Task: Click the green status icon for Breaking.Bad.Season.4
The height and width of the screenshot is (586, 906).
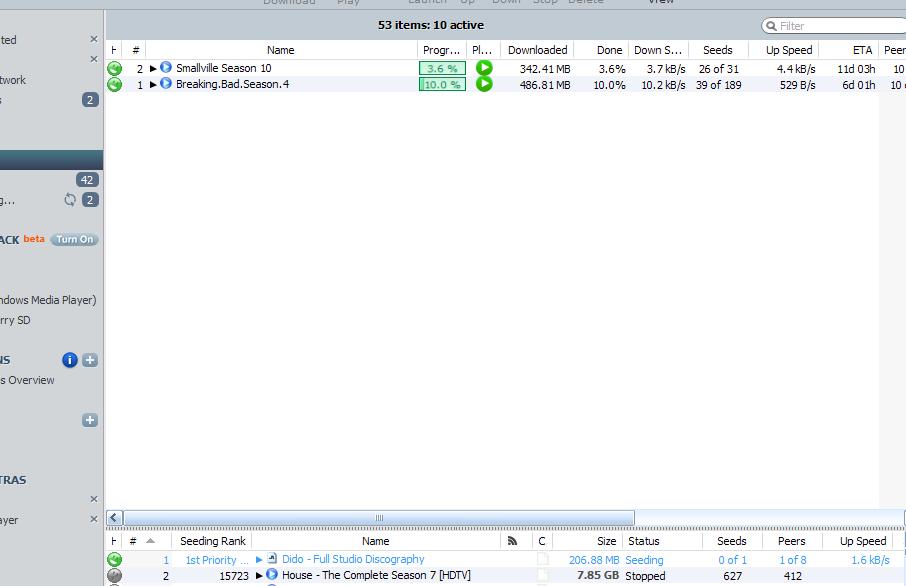Action: pyautogui.click(x=114, y=84)
